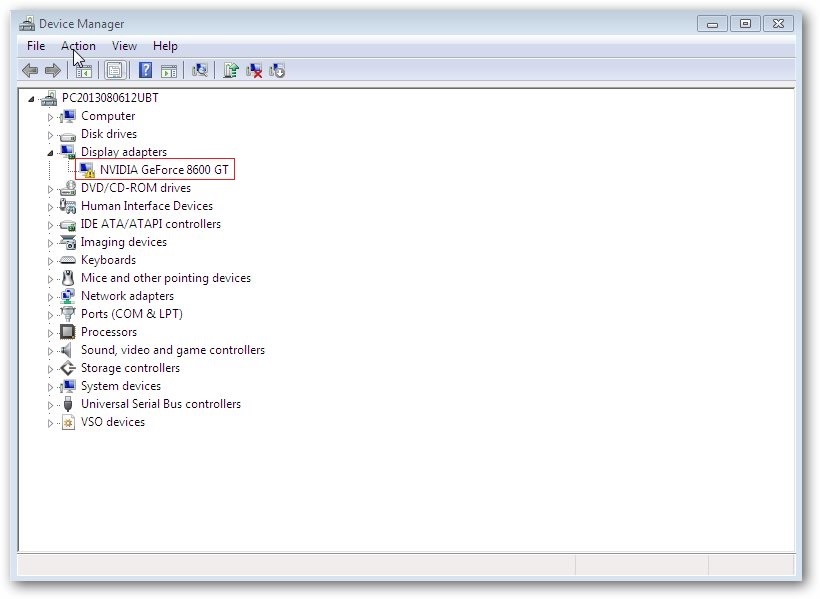Screen dimensions: 820x599
Task: Click the Processors chip icon
Action: (x=67, y=332)
